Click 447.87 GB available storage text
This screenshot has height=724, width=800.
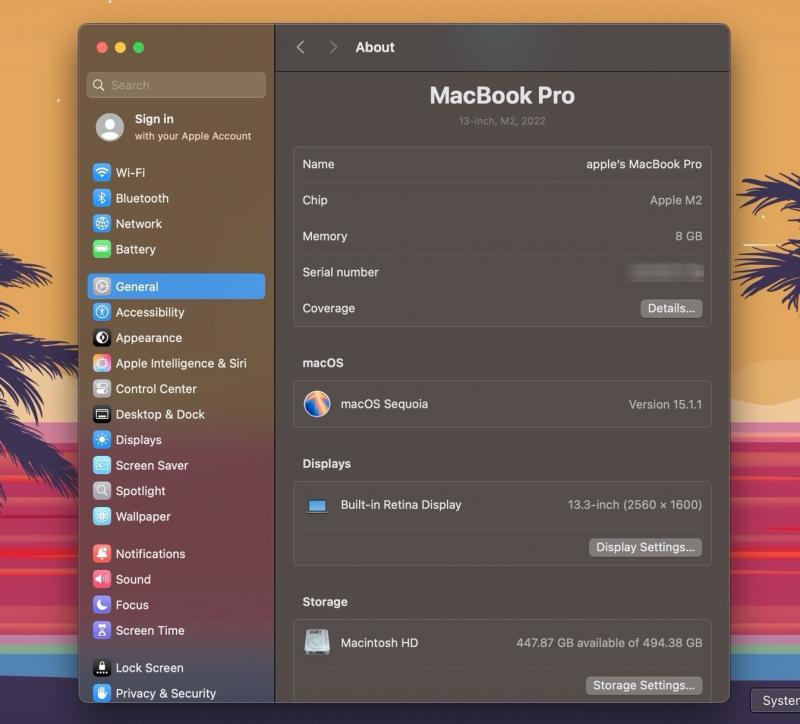609,643
